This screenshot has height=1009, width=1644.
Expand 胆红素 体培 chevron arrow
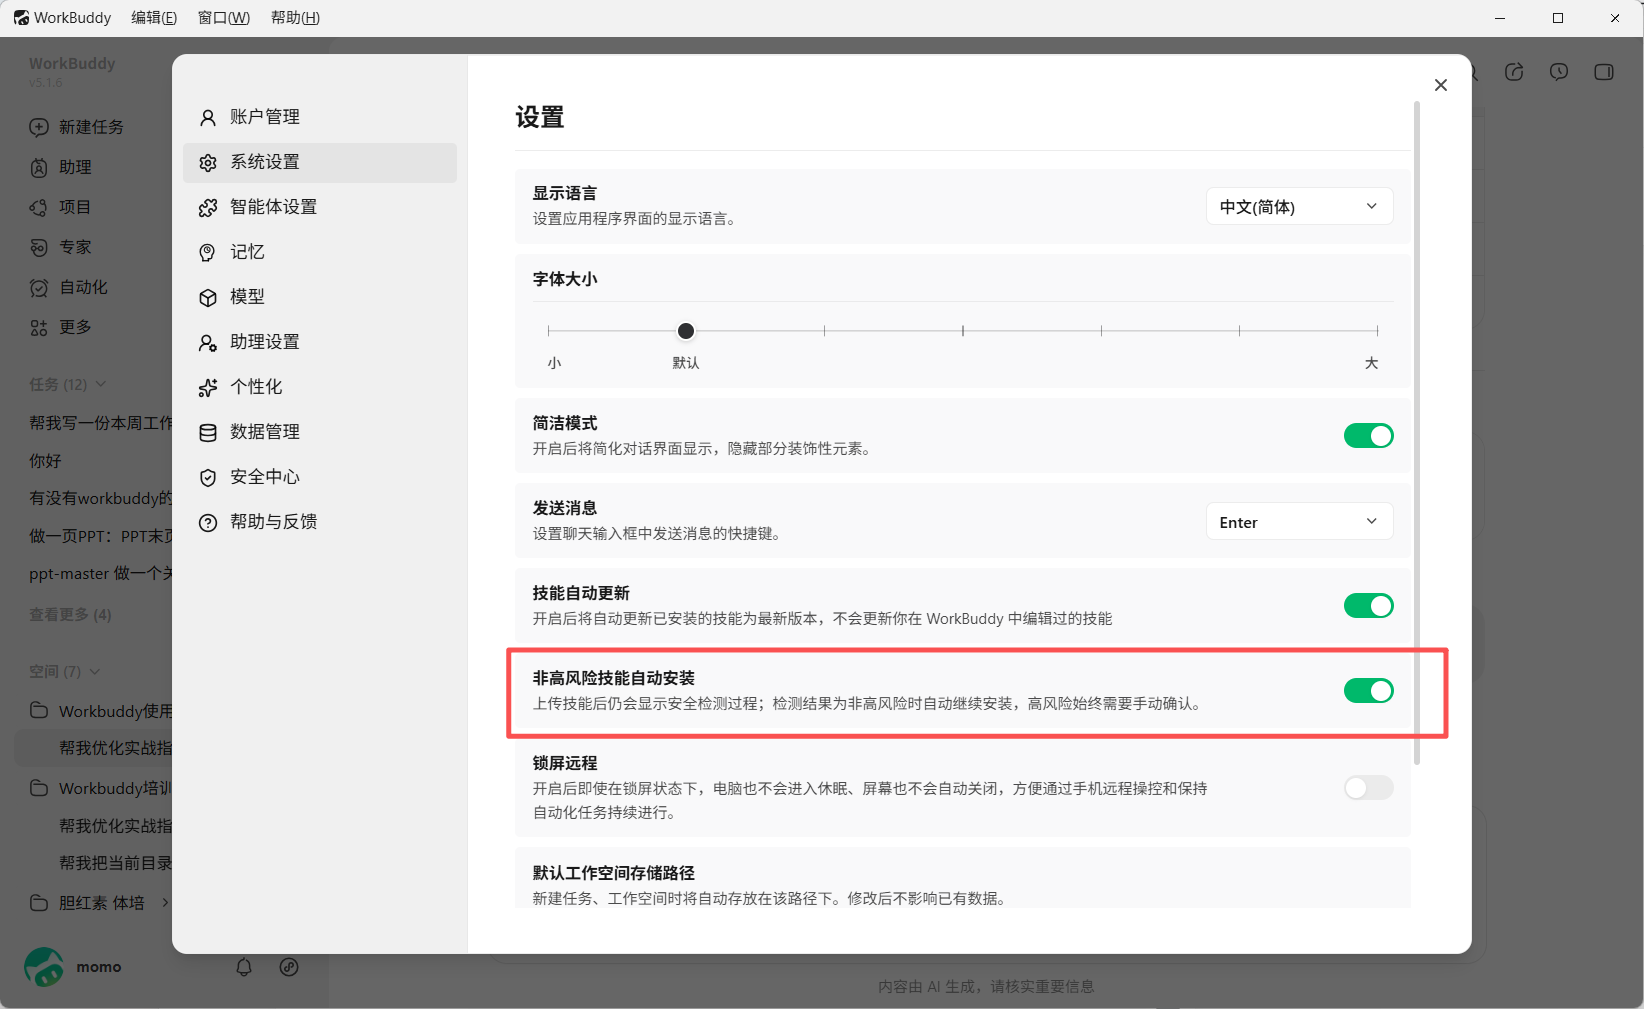(x=165, y=903)
